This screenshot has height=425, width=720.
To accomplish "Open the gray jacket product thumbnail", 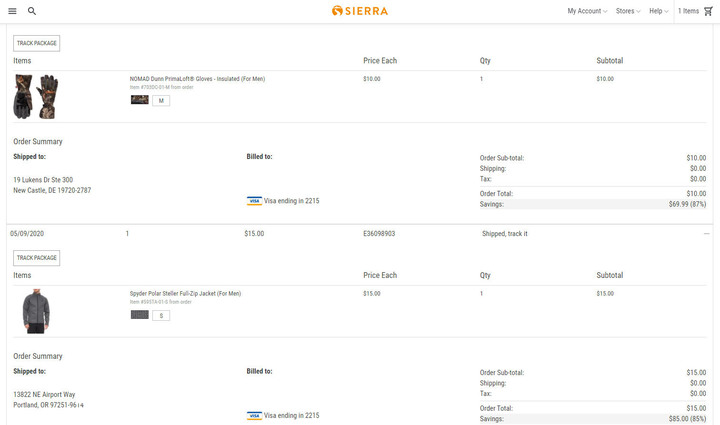I will 36,311.
